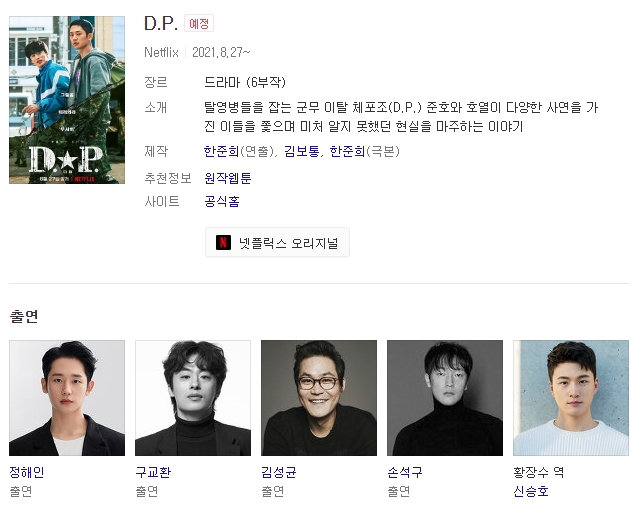
Task: Visit the 공식홈 official site link
Action: tap(222, 201)
